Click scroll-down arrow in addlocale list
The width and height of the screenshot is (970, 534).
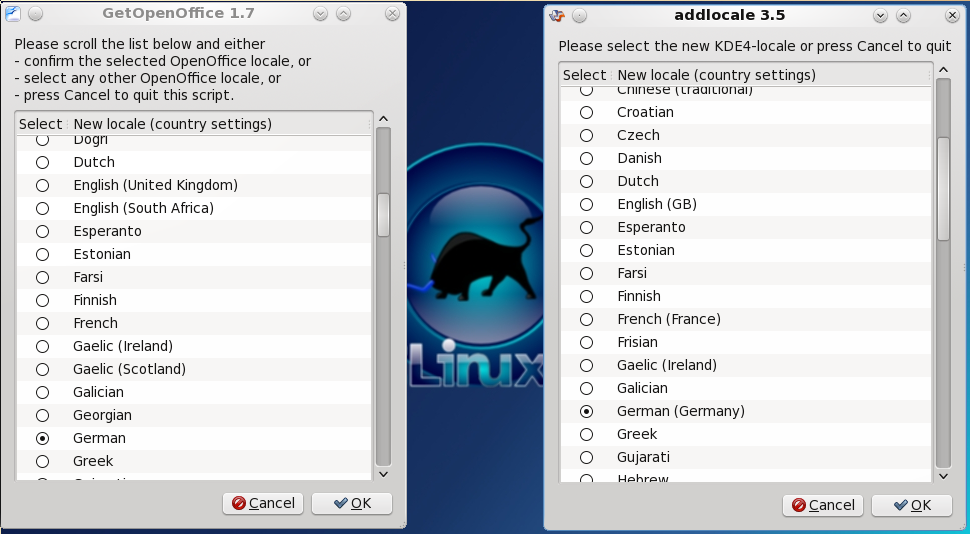click(943, 476)
